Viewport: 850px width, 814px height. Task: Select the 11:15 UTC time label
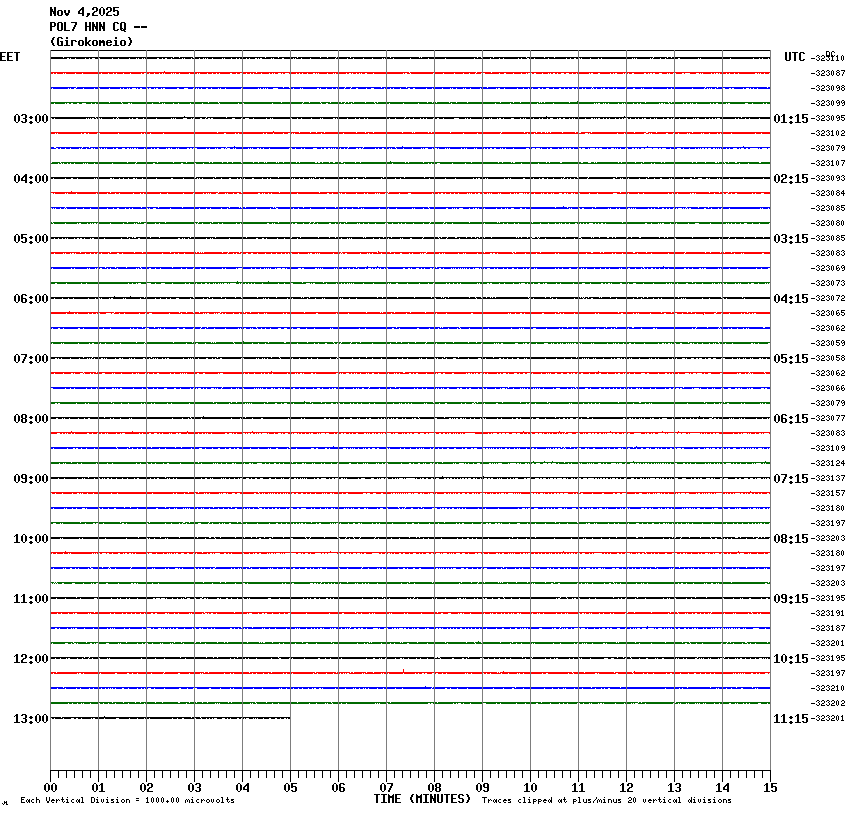point(790,719)
